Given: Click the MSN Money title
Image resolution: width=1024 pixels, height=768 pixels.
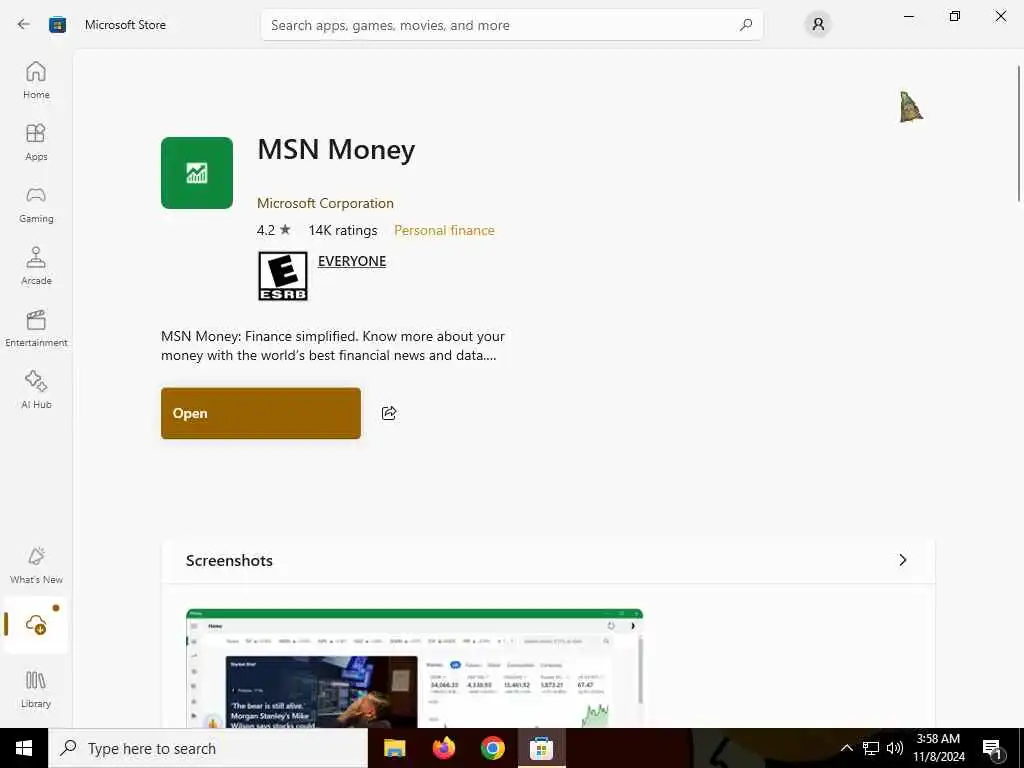Looking at the screenshot, I should [x=336, y=150].
